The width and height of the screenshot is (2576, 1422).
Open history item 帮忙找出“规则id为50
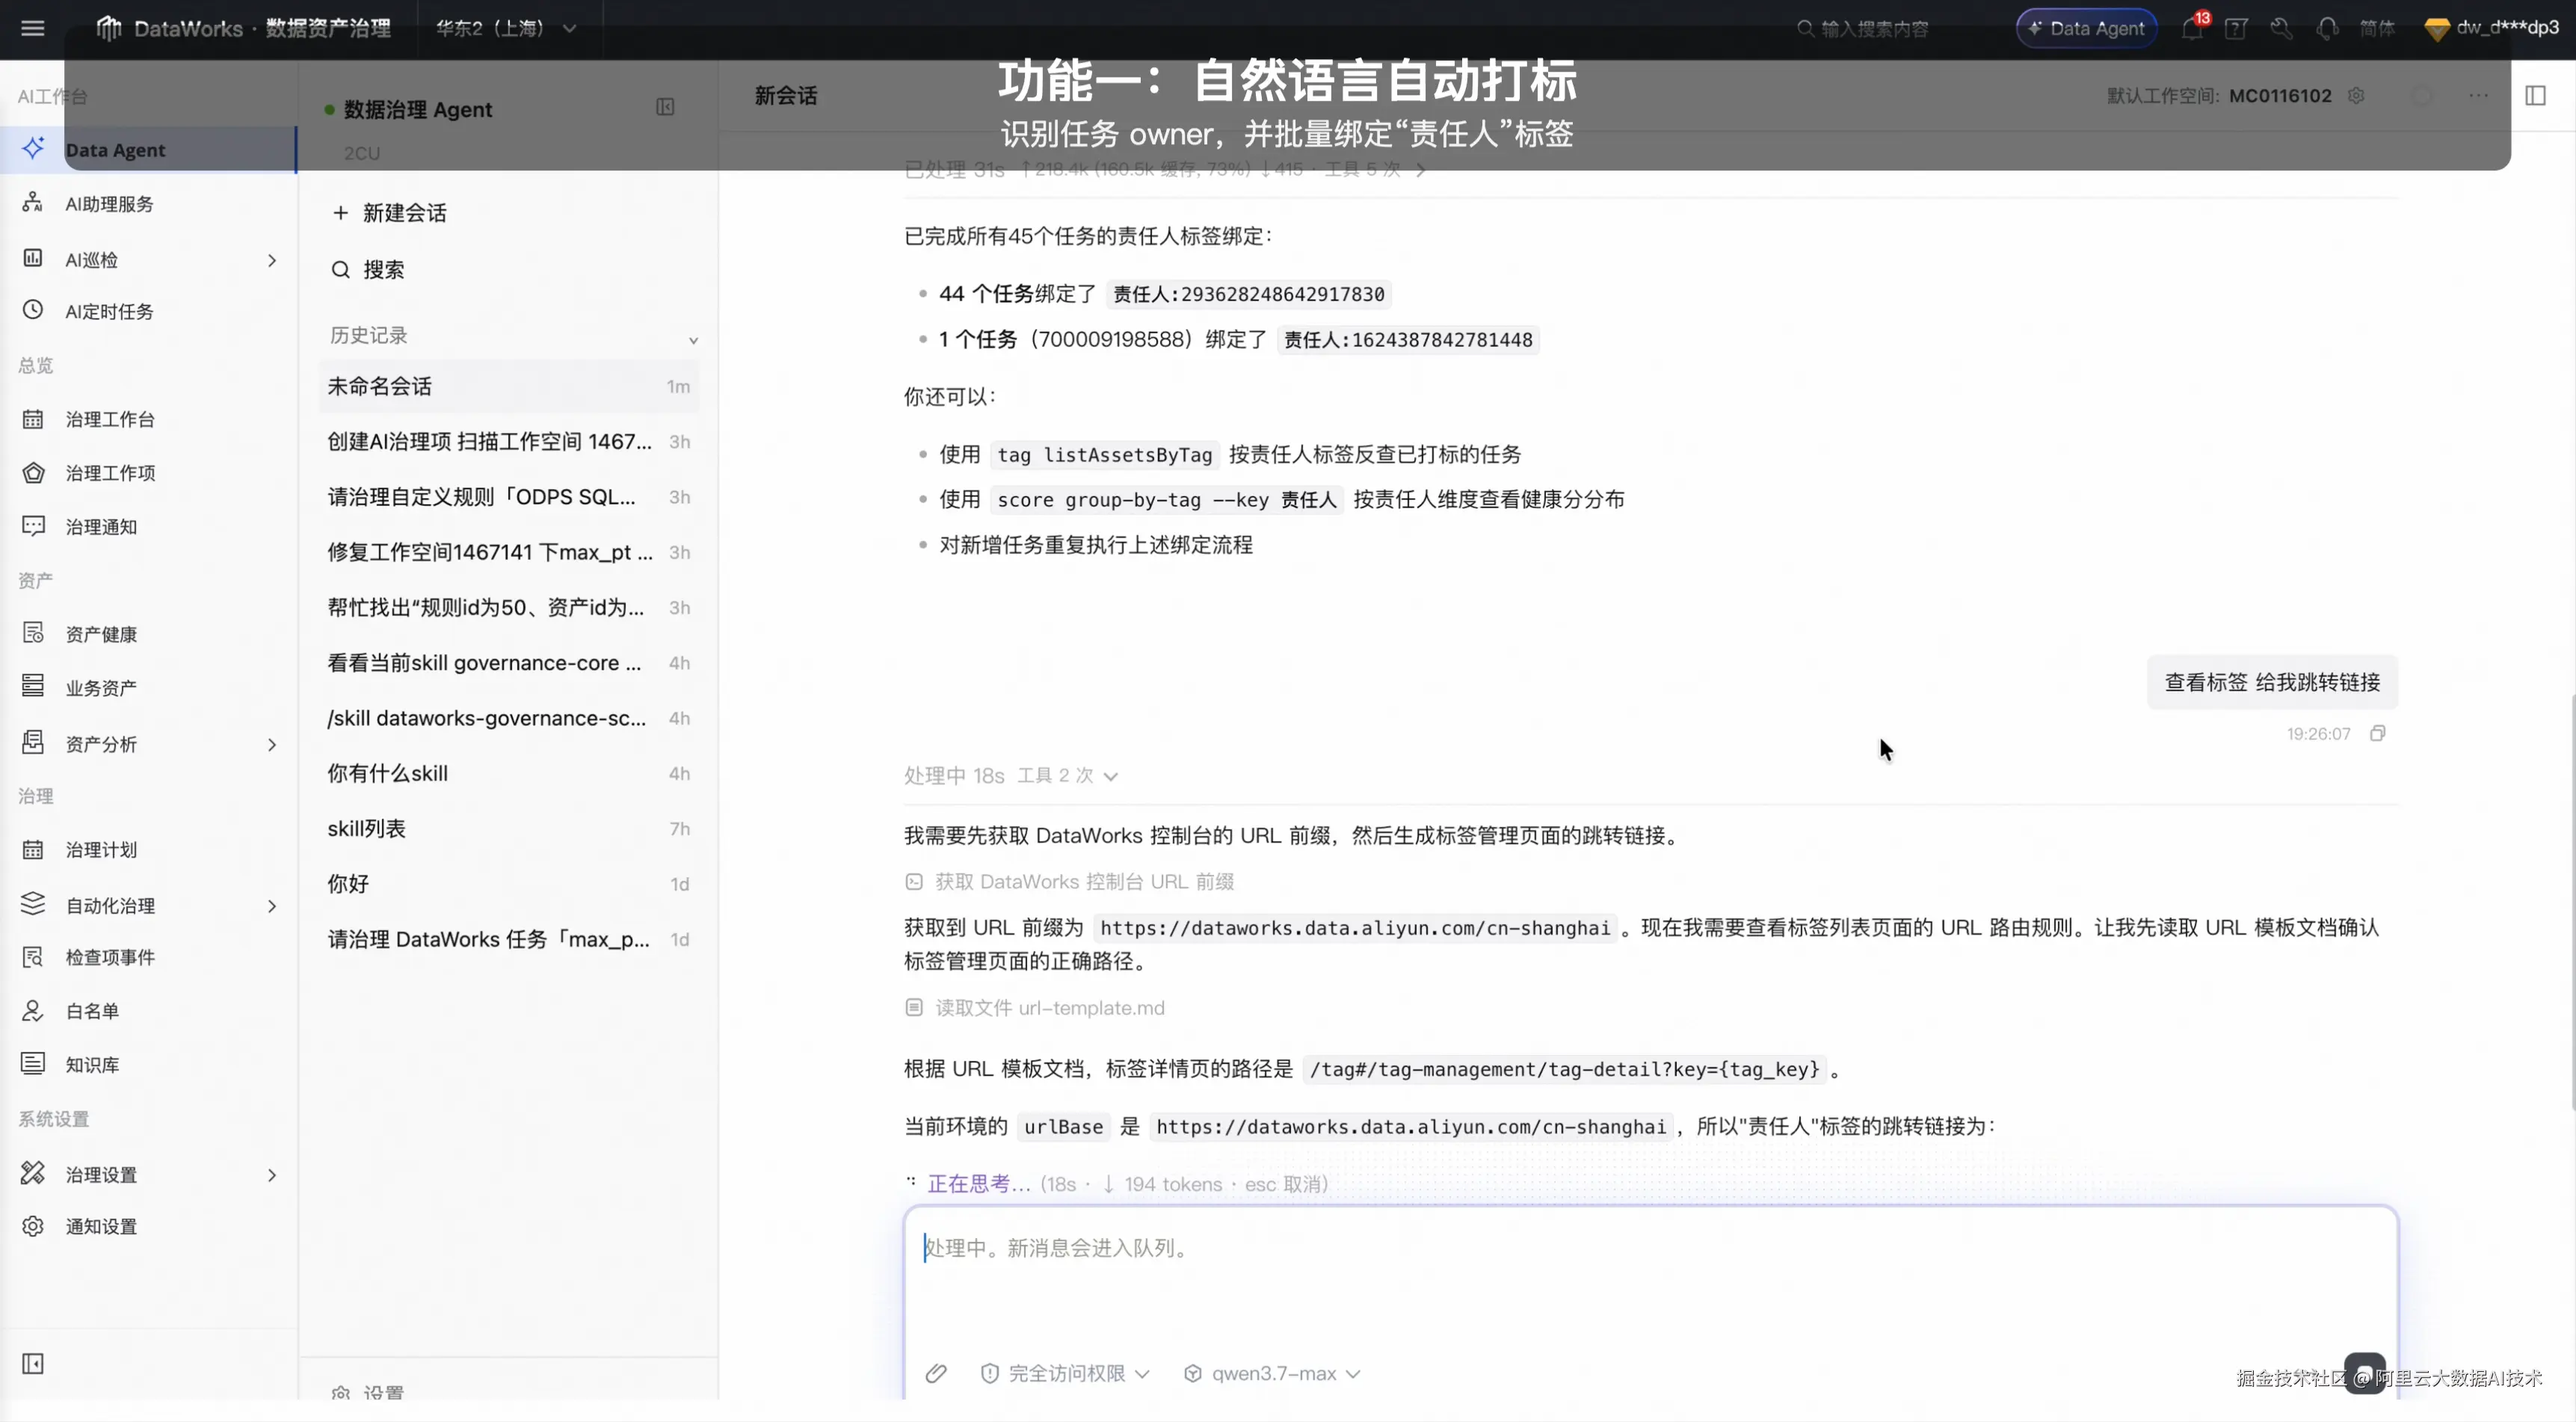point(509,607)
